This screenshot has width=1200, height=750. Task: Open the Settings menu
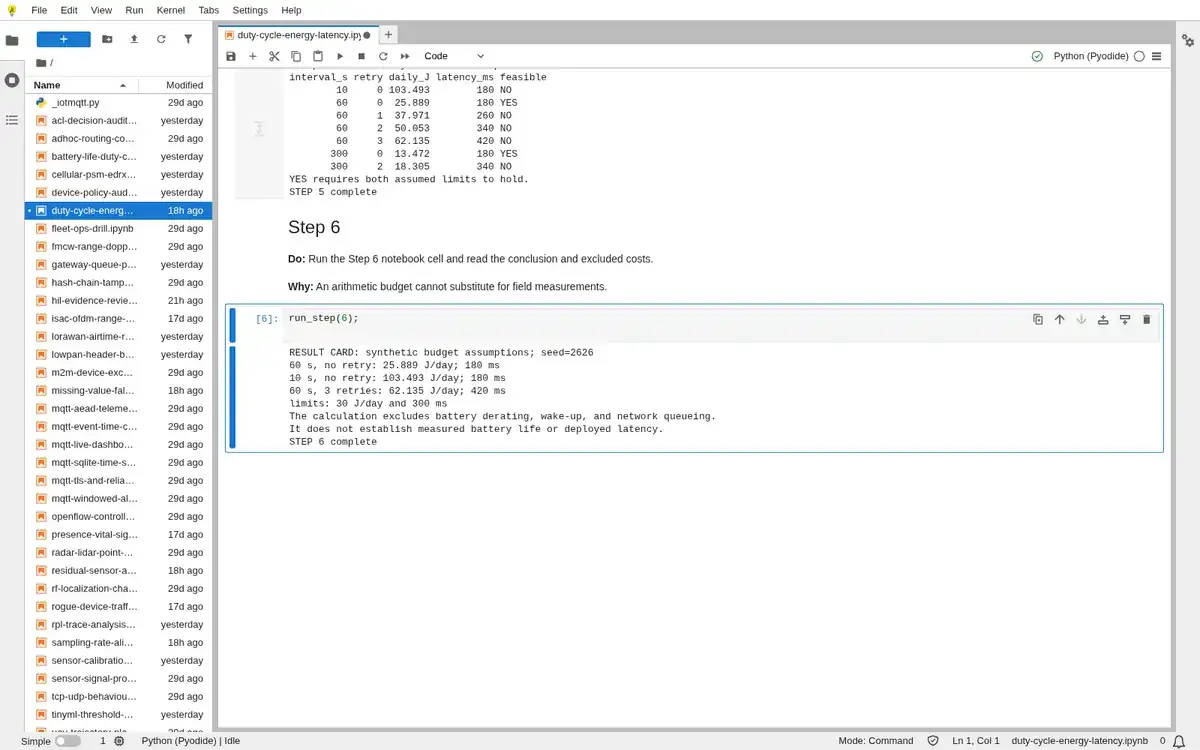pyautogui.click(x=250, y=10)
